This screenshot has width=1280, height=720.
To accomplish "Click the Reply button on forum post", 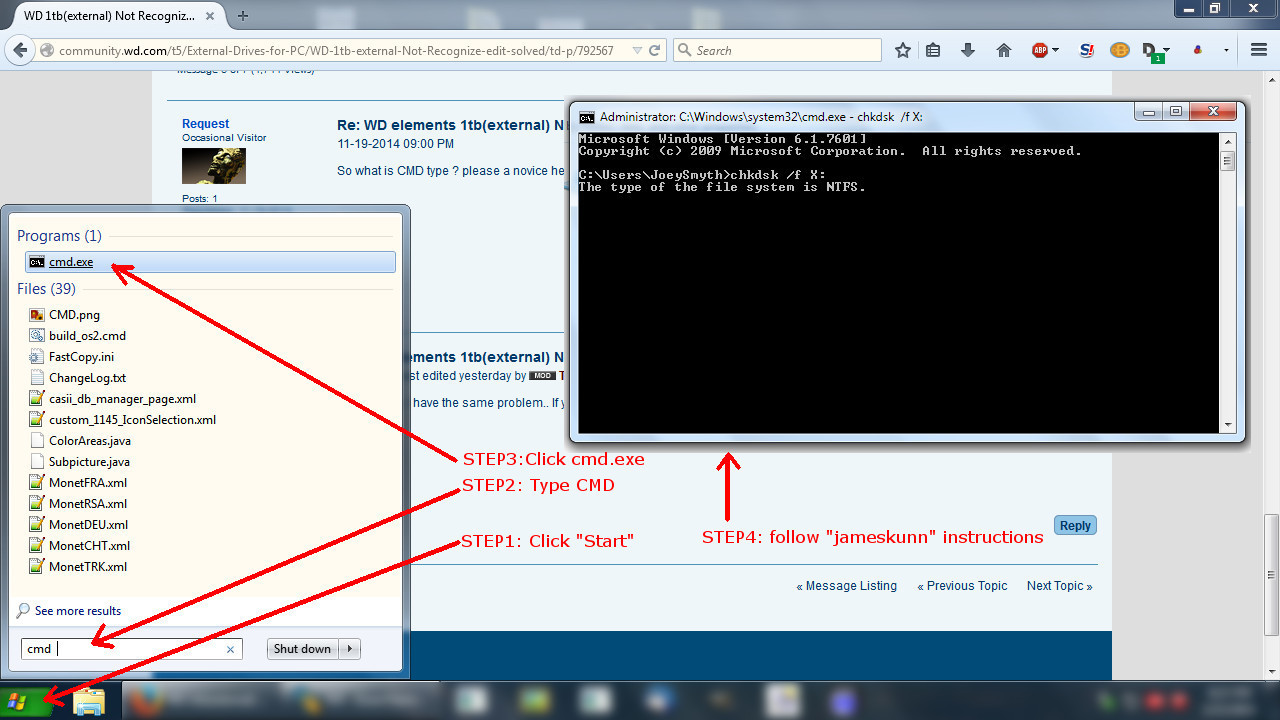I will (x=1075, y=526).
